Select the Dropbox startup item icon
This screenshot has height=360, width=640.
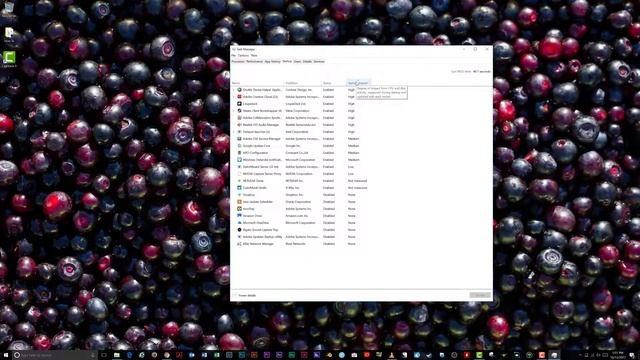(239, 195)
